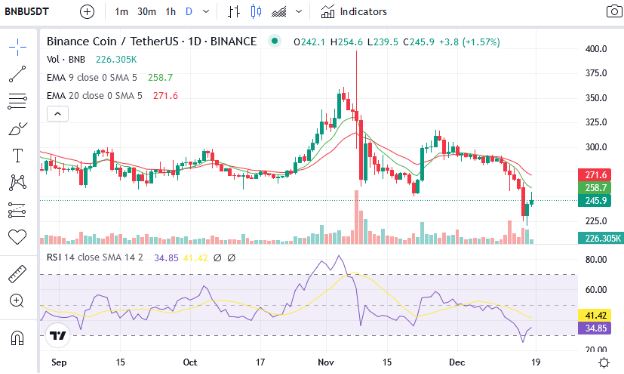Collapse the indicator legend with arrow
The image size is (624, 374).
tap(58, 114)
